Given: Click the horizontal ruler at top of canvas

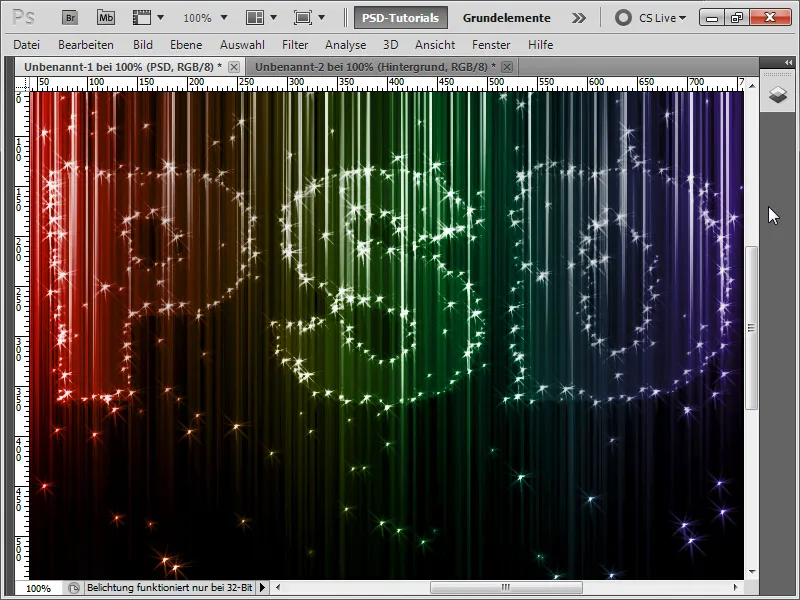Looking at the screenshot, I should (x=387, y=84).
